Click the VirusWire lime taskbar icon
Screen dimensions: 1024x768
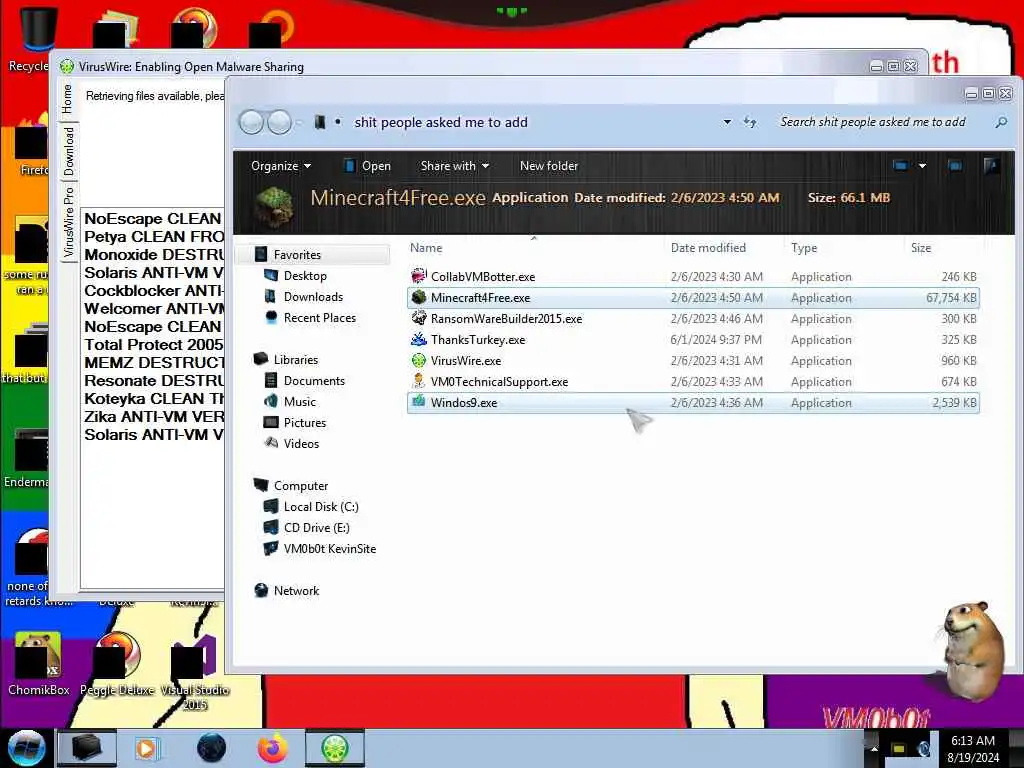click(334, 748)
